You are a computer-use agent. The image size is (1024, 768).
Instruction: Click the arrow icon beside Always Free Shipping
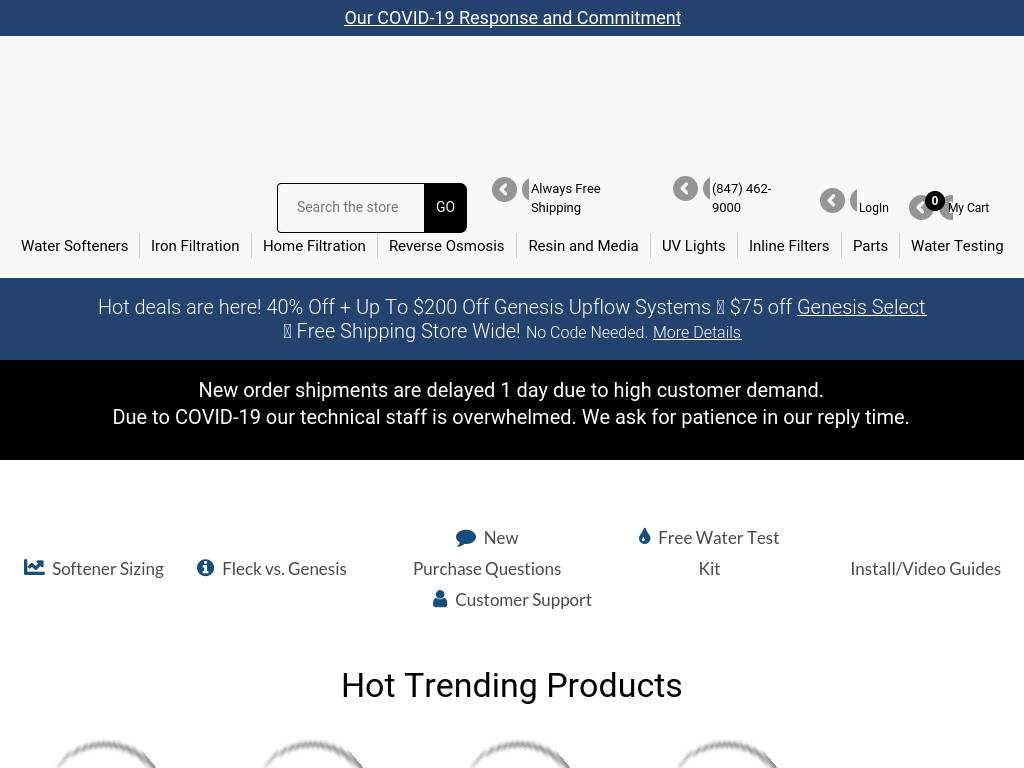pos(504,190)
